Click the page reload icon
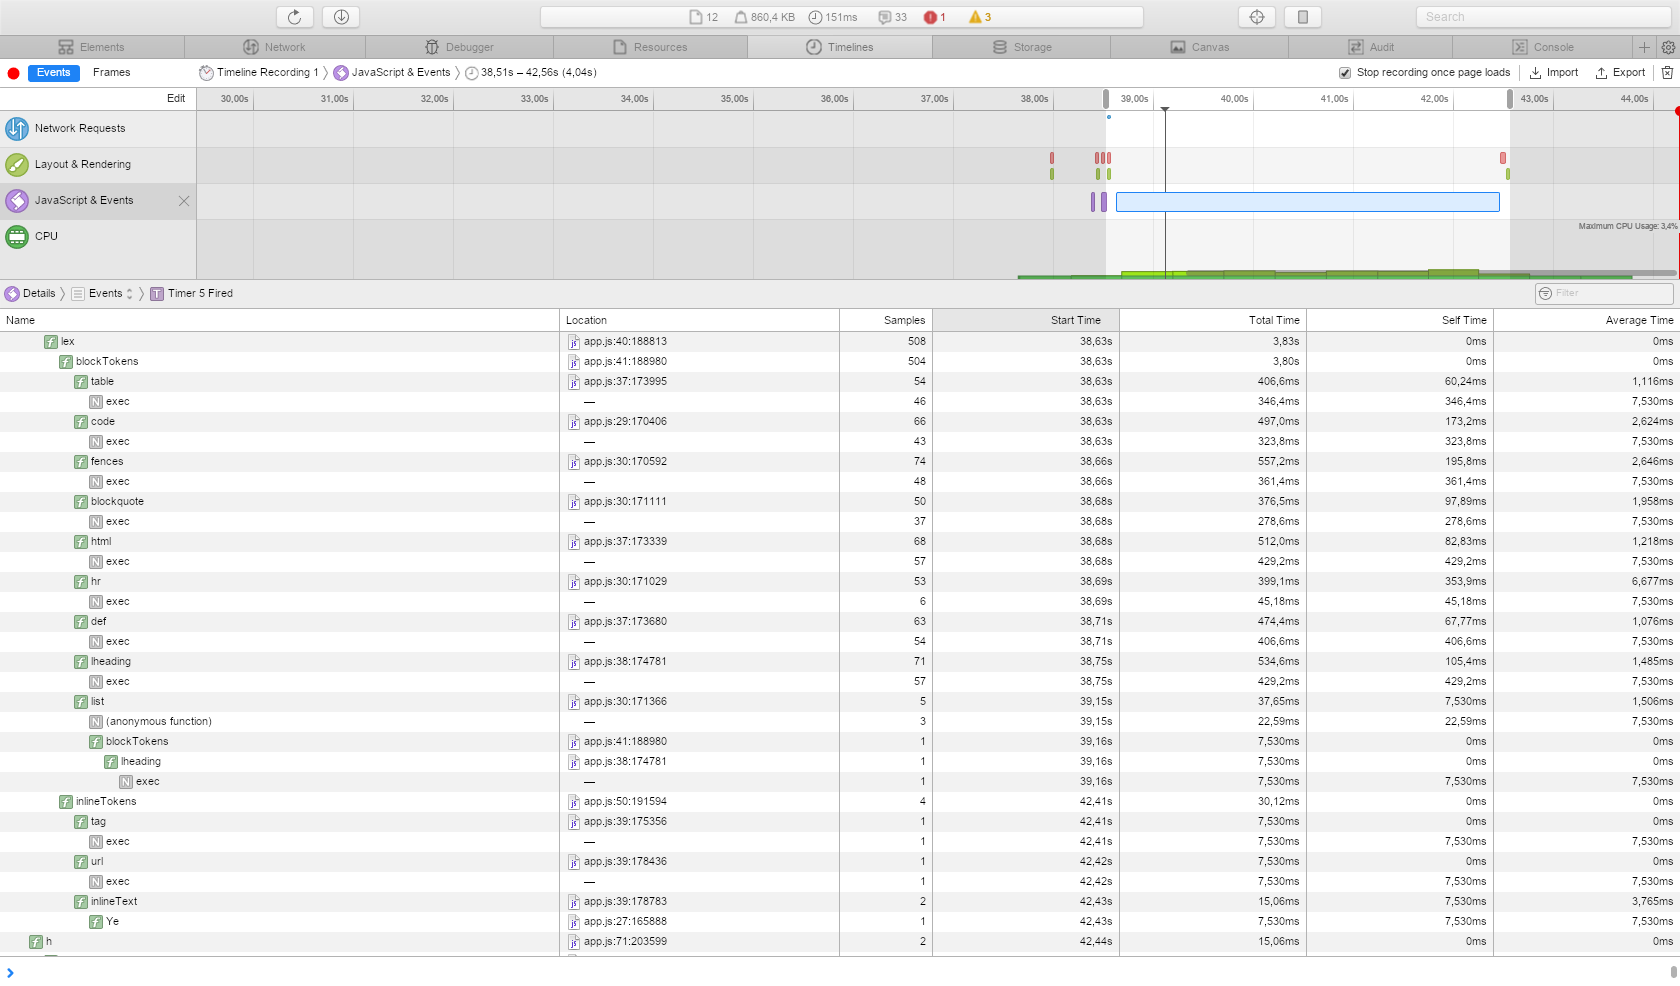1680x986 pixels. (293, 16)
